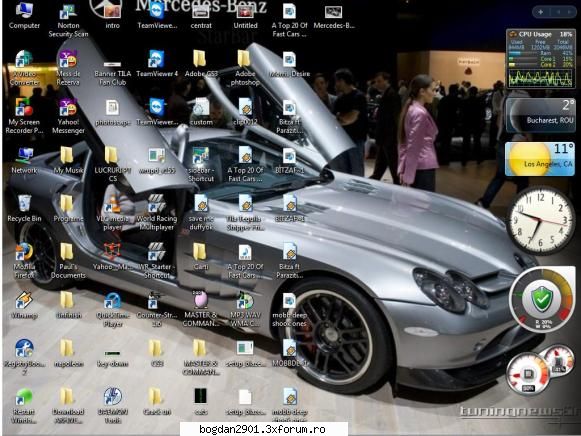Image resolution: width=581 pixels, height=436 pixels.
Task: Open the Computer desktop icon
Action: [24, 16]
